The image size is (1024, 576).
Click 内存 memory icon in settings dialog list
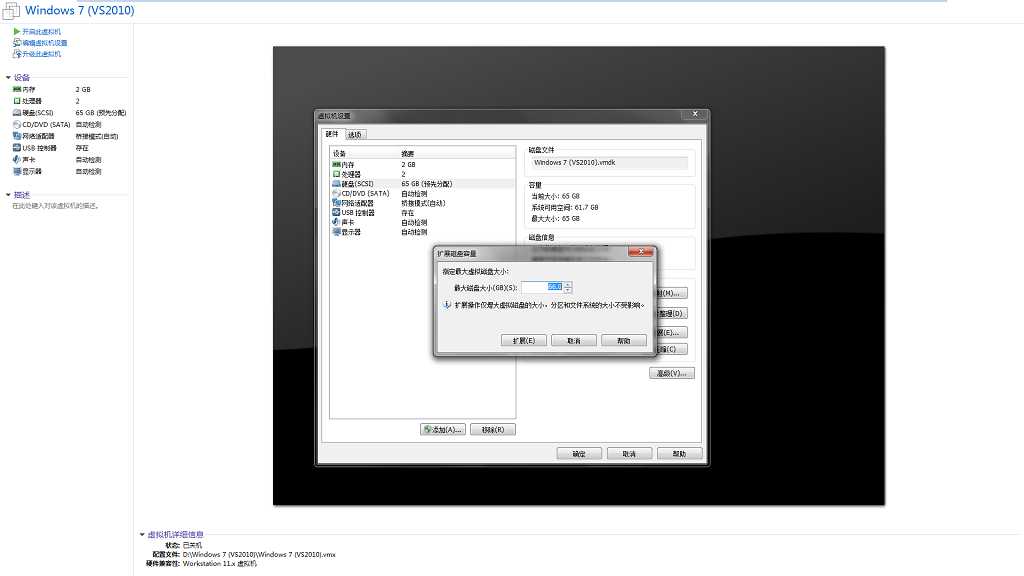tap(336, 165)
